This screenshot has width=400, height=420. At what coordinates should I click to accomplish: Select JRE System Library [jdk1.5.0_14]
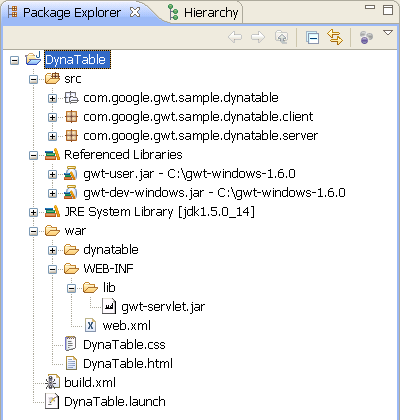pyautogui.click(x=159, y=212)
